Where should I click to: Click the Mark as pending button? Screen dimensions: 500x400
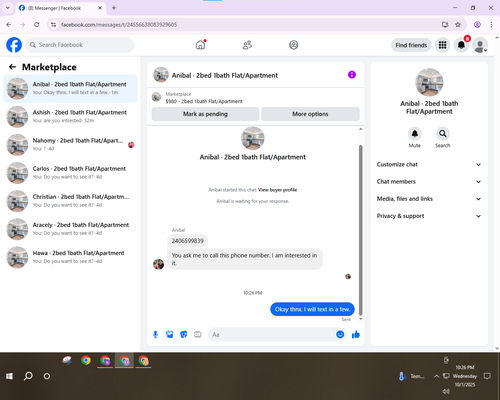tap(205, 114)
